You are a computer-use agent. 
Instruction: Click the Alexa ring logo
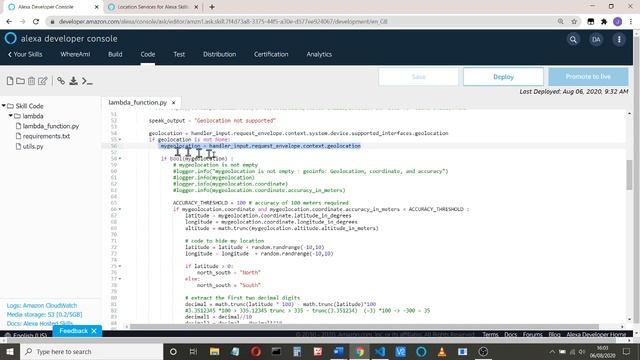coord(11,38)
